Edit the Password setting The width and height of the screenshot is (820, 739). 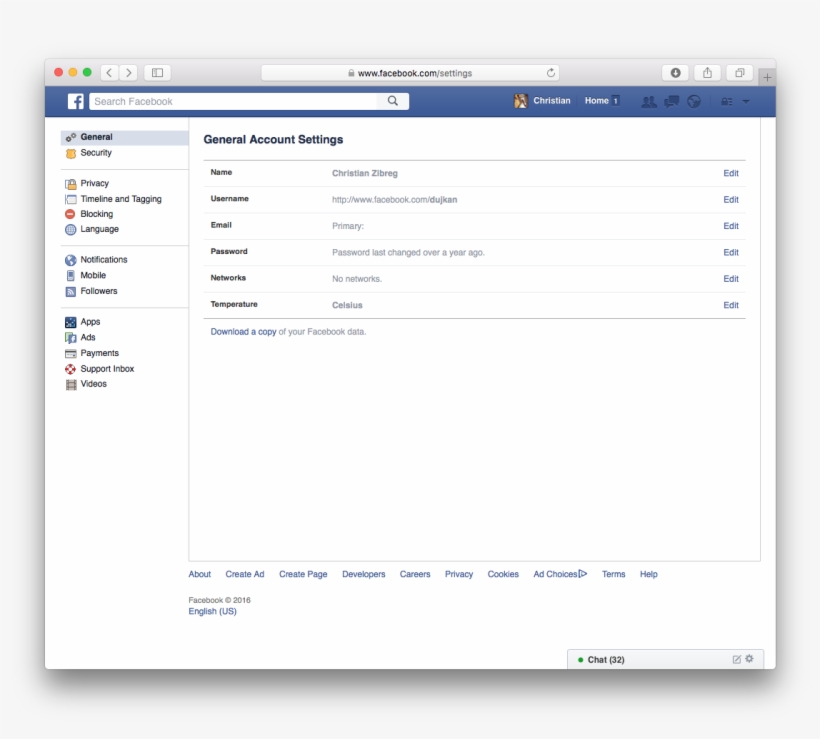(731, 253)
